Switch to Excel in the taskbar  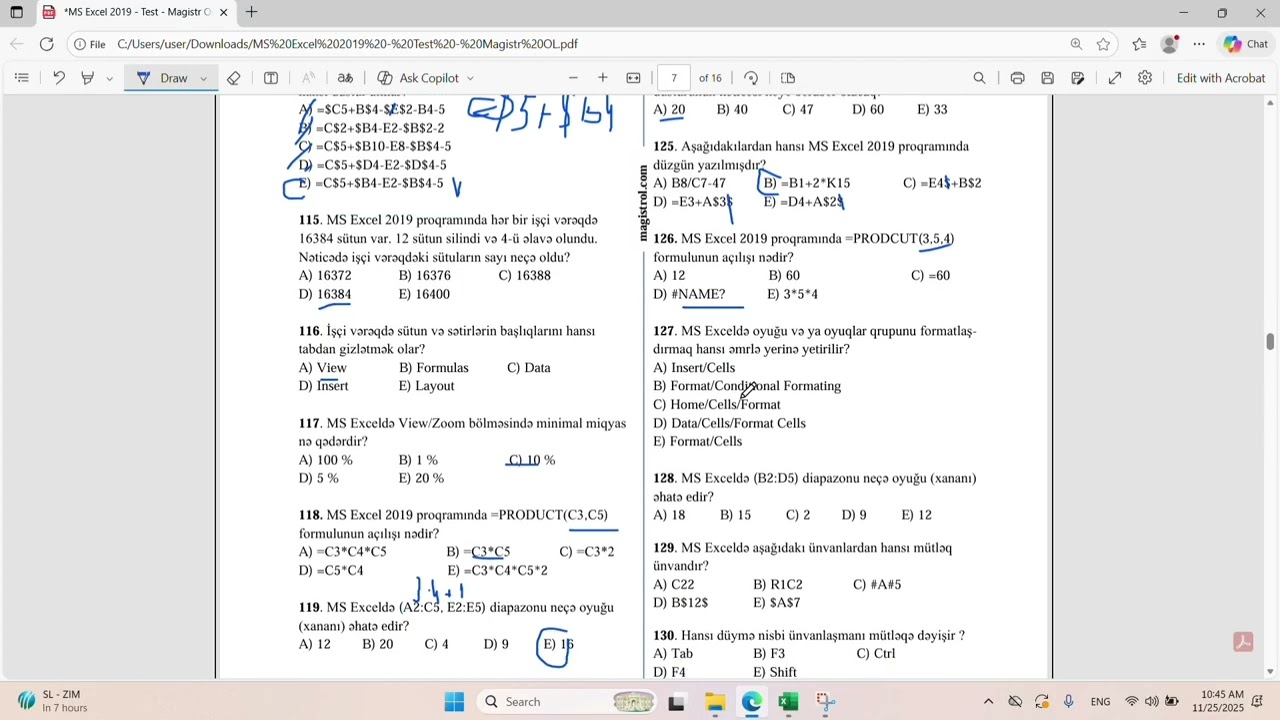tap(788, 702)
